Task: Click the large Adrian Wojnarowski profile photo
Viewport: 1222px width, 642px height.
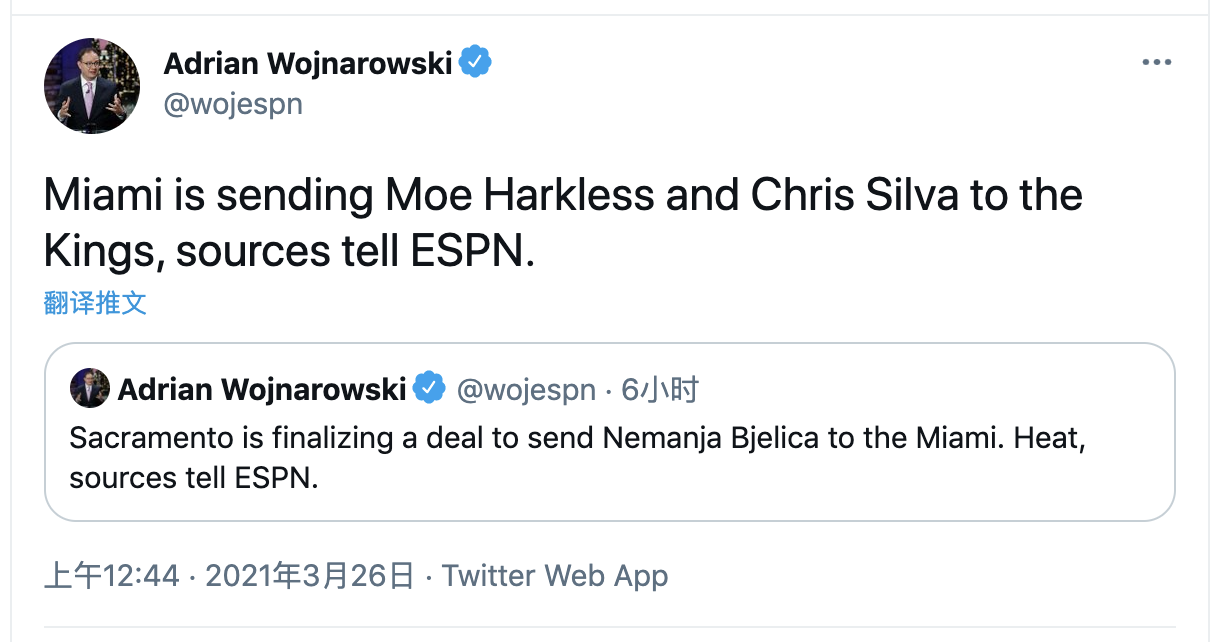Action: point(92,86)
